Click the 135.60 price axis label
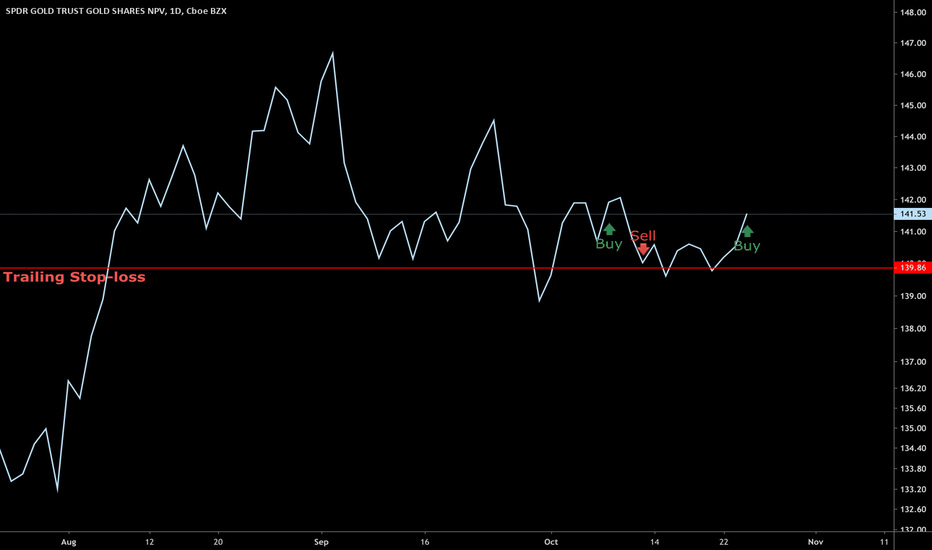932x550 pixels. pyautogui.click(x=913, y=408)
